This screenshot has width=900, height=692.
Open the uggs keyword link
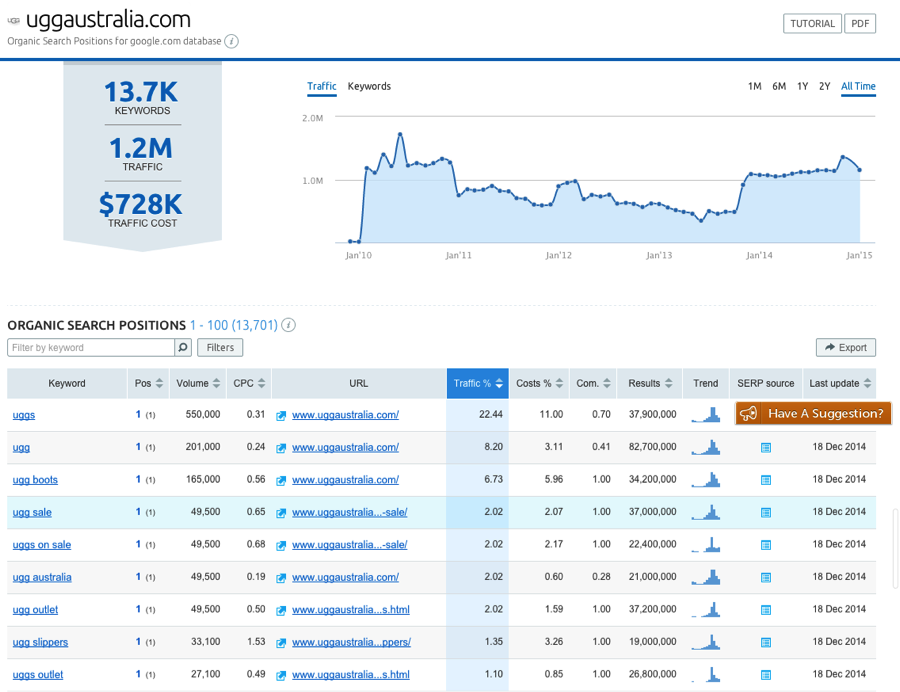24,415
